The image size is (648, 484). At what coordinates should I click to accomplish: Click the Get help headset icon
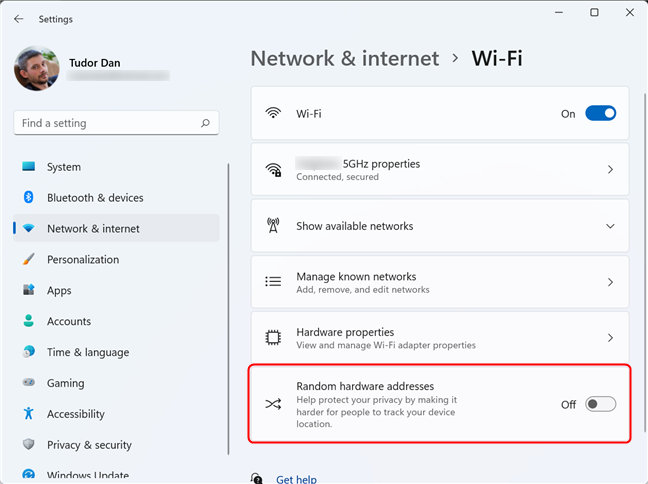[257, 478]
